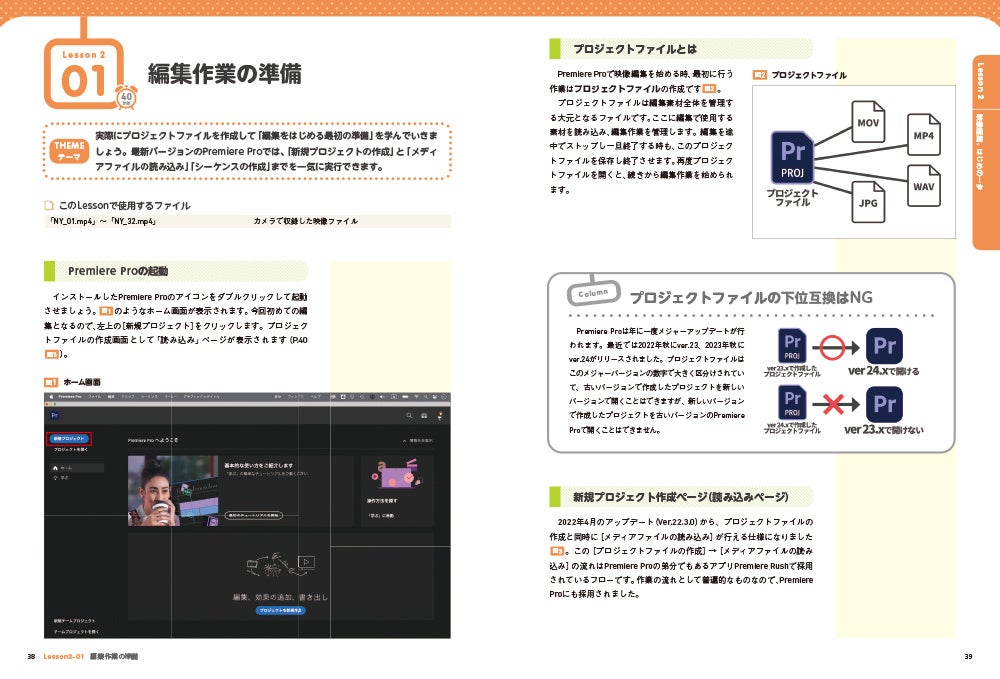Screen dimensions: 1000x679
Task: Collapse the welcome banner with the chevron
Action: click(x=404, y=441)
